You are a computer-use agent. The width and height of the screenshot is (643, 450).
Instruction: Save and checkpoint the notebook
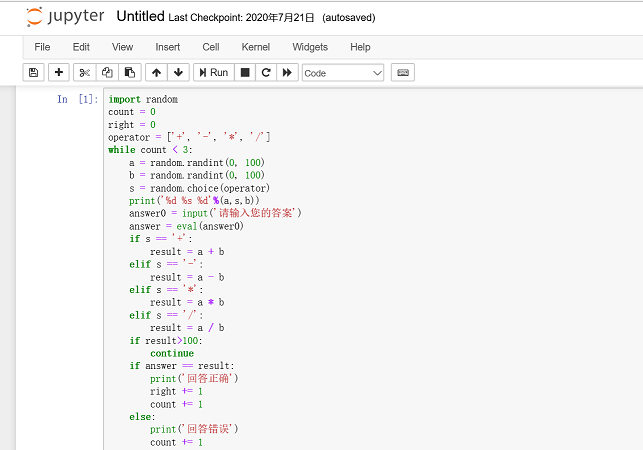coord(34,73)
